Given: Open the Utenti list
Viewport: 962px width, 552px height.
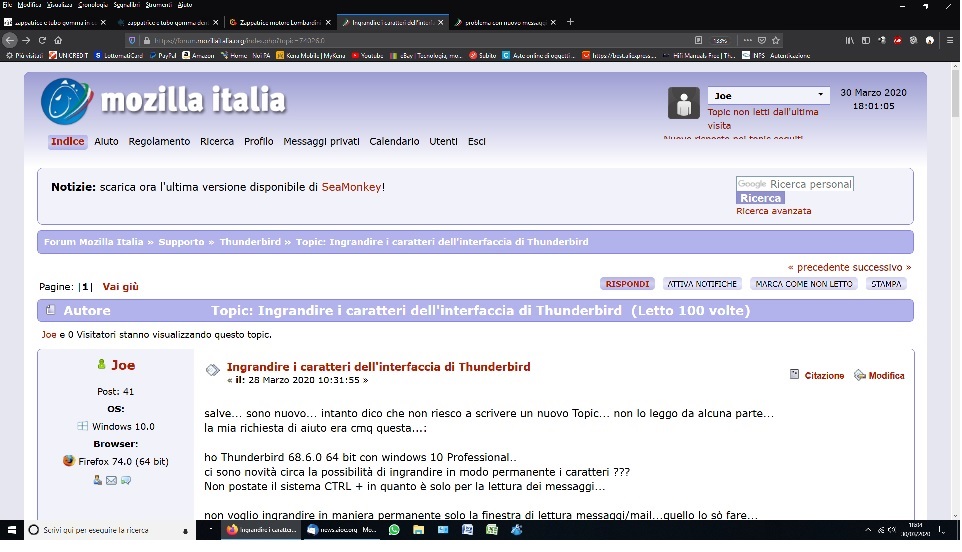Looking at the screenshot, I should pos(443,142).
